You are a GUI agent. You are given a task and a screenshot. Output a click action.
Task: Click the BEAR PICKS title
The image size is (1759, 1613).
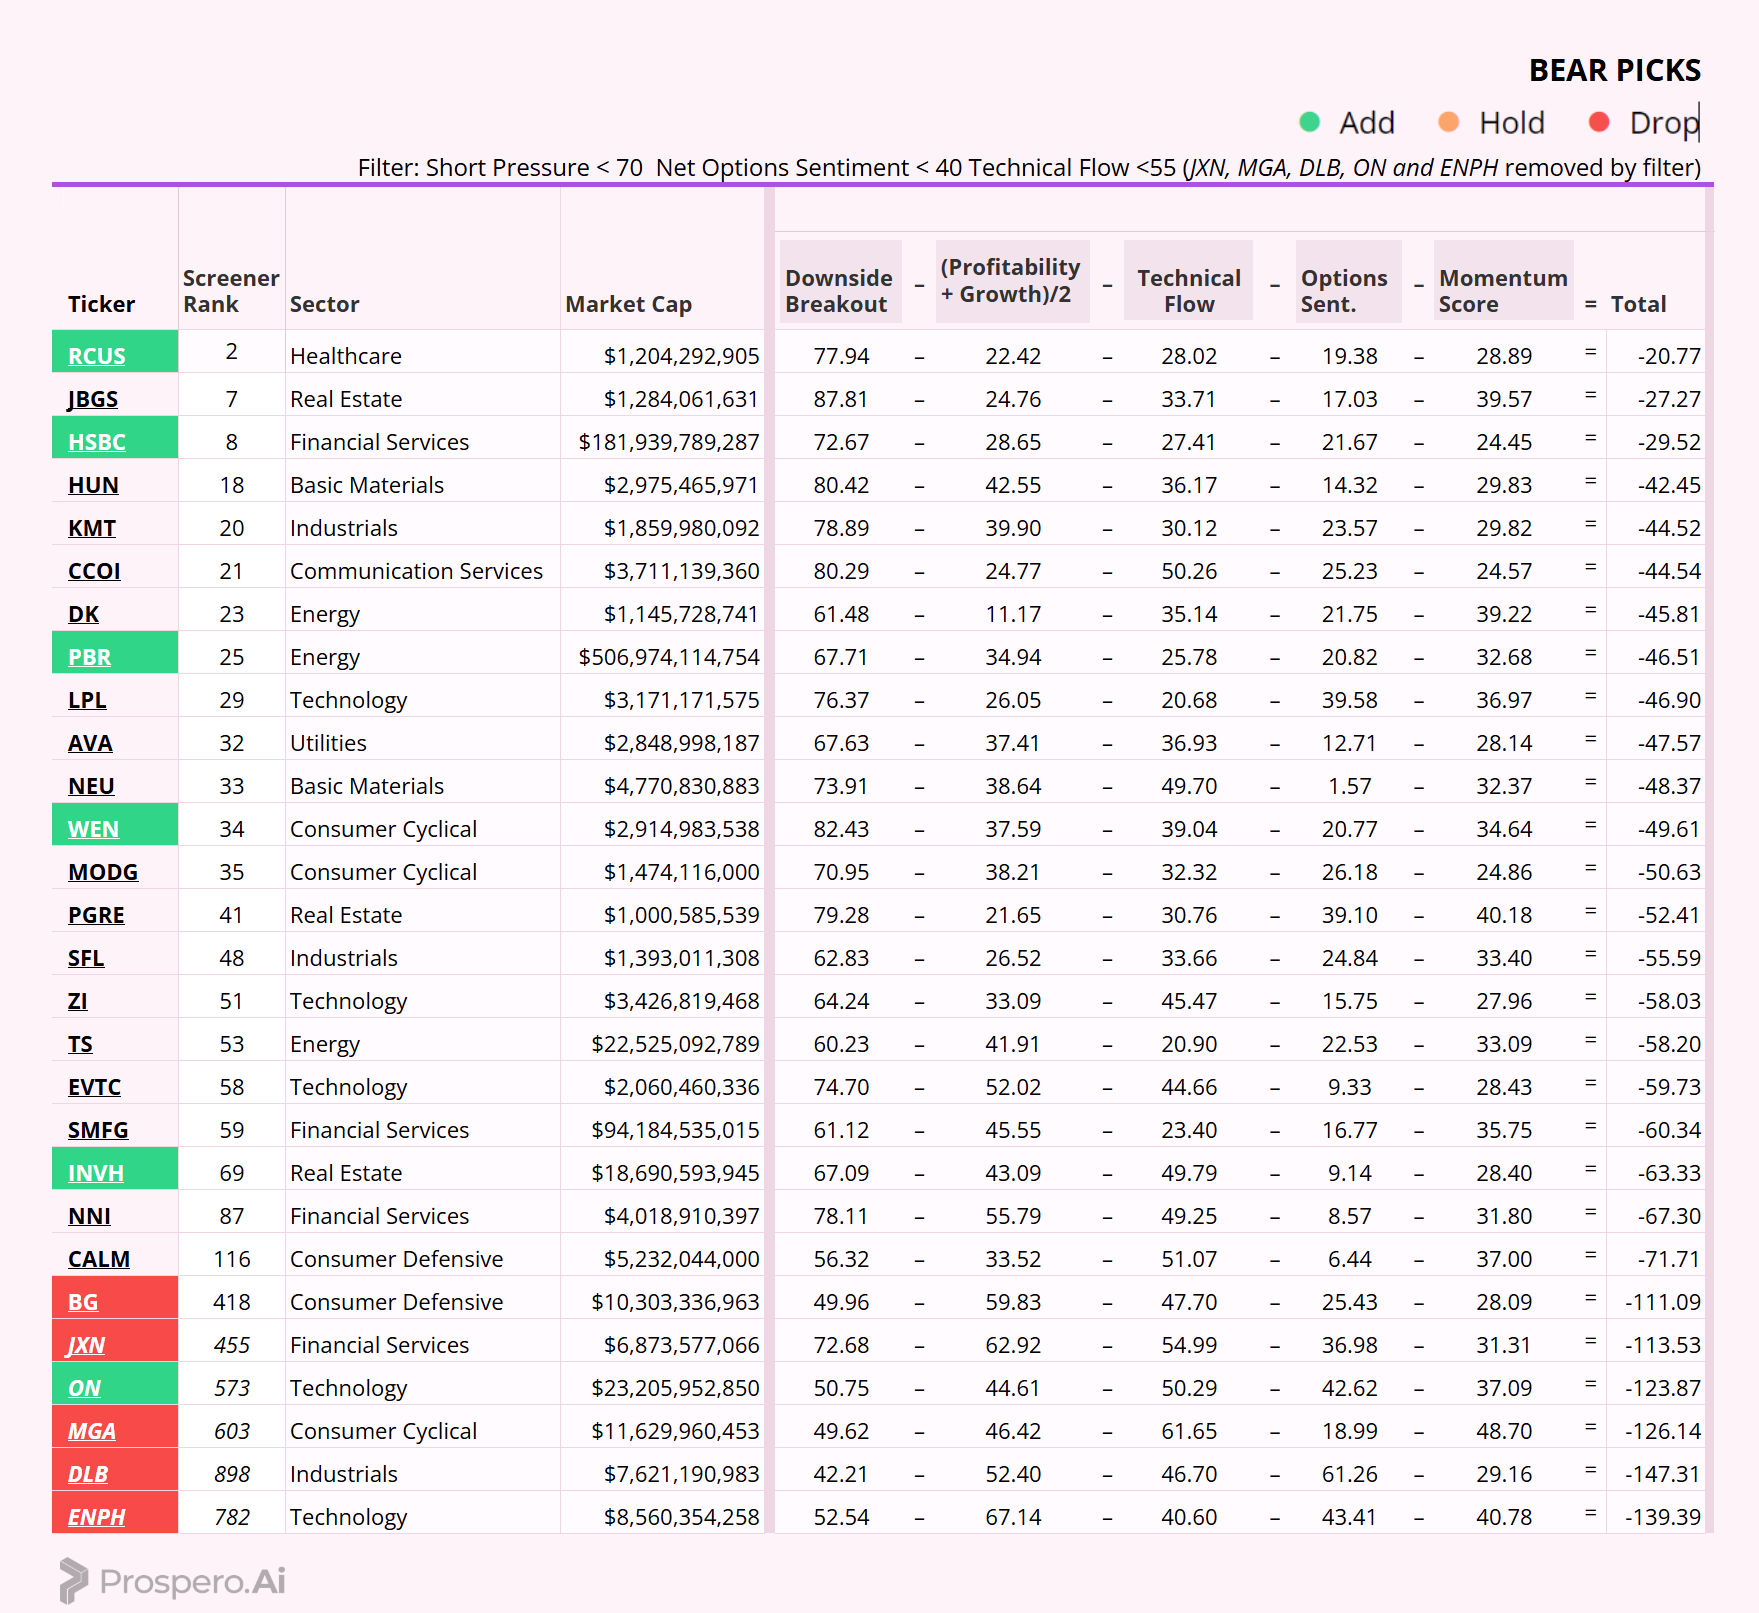click(1615, 70)
